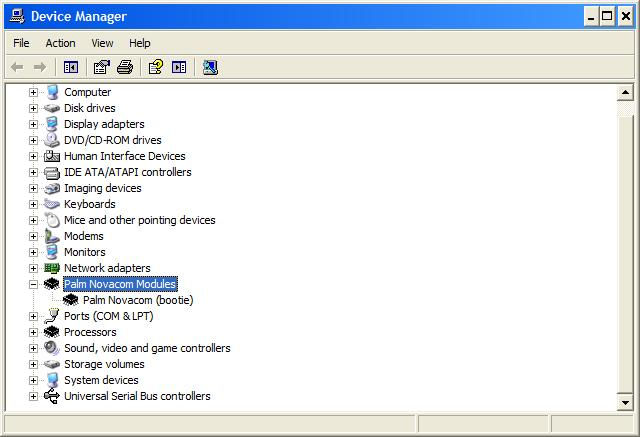This screenshot has width=640, height=437.
Task: Select IDE ATA/ATAPI controllers label
Action: 128,172
